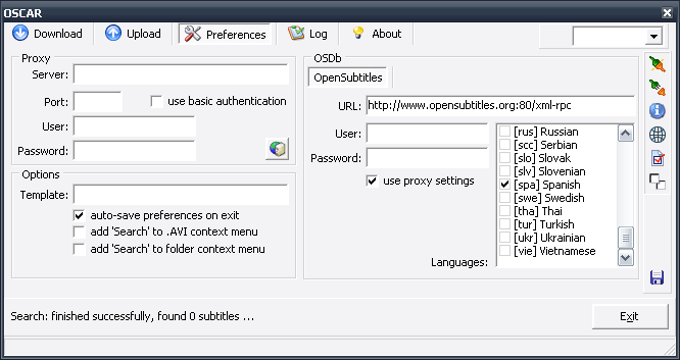Click the Proxy Port input field
This screenshot has height=360, width=680.
pos(98,101)
